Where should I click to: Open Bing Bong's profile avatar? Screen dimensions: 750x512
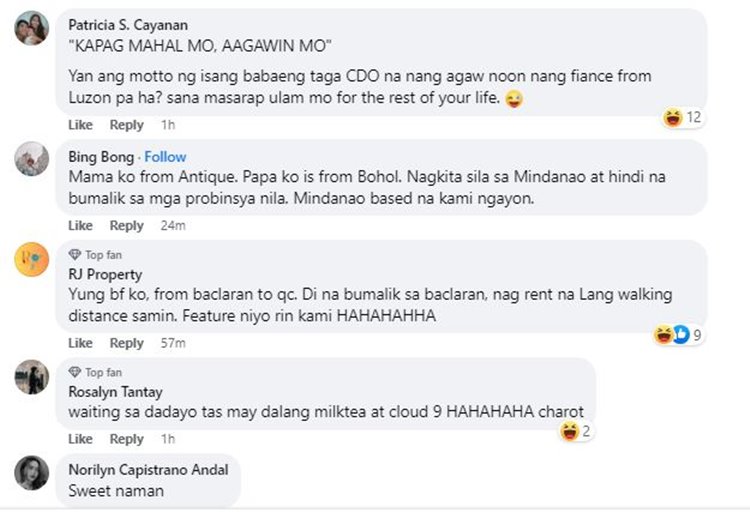(32, 159)
